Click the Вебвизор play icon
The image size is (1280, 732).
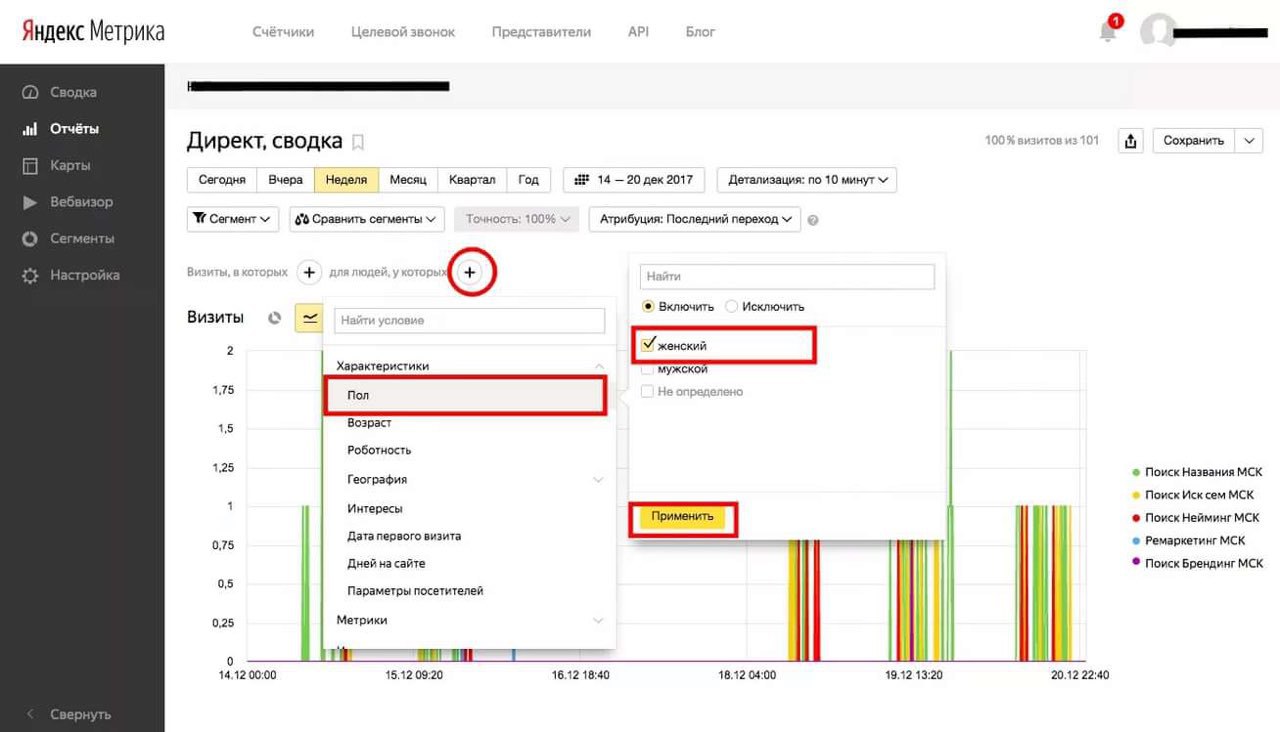tap(30, 202)
